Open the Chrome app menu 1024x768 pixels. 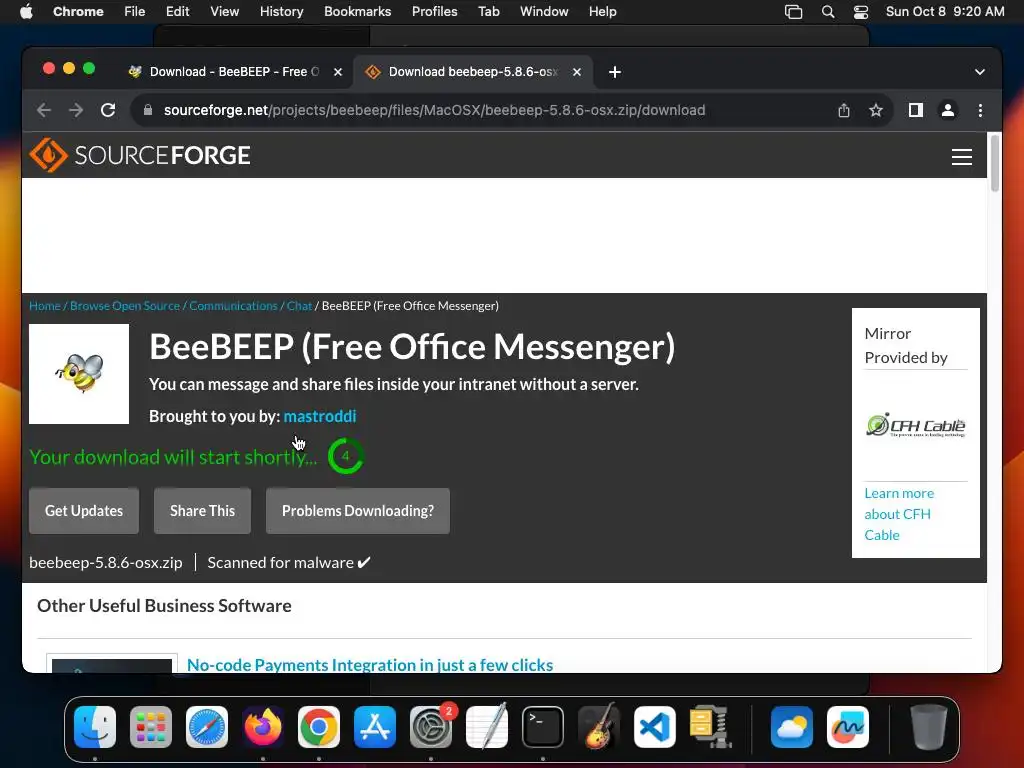(x=78, y=12)
